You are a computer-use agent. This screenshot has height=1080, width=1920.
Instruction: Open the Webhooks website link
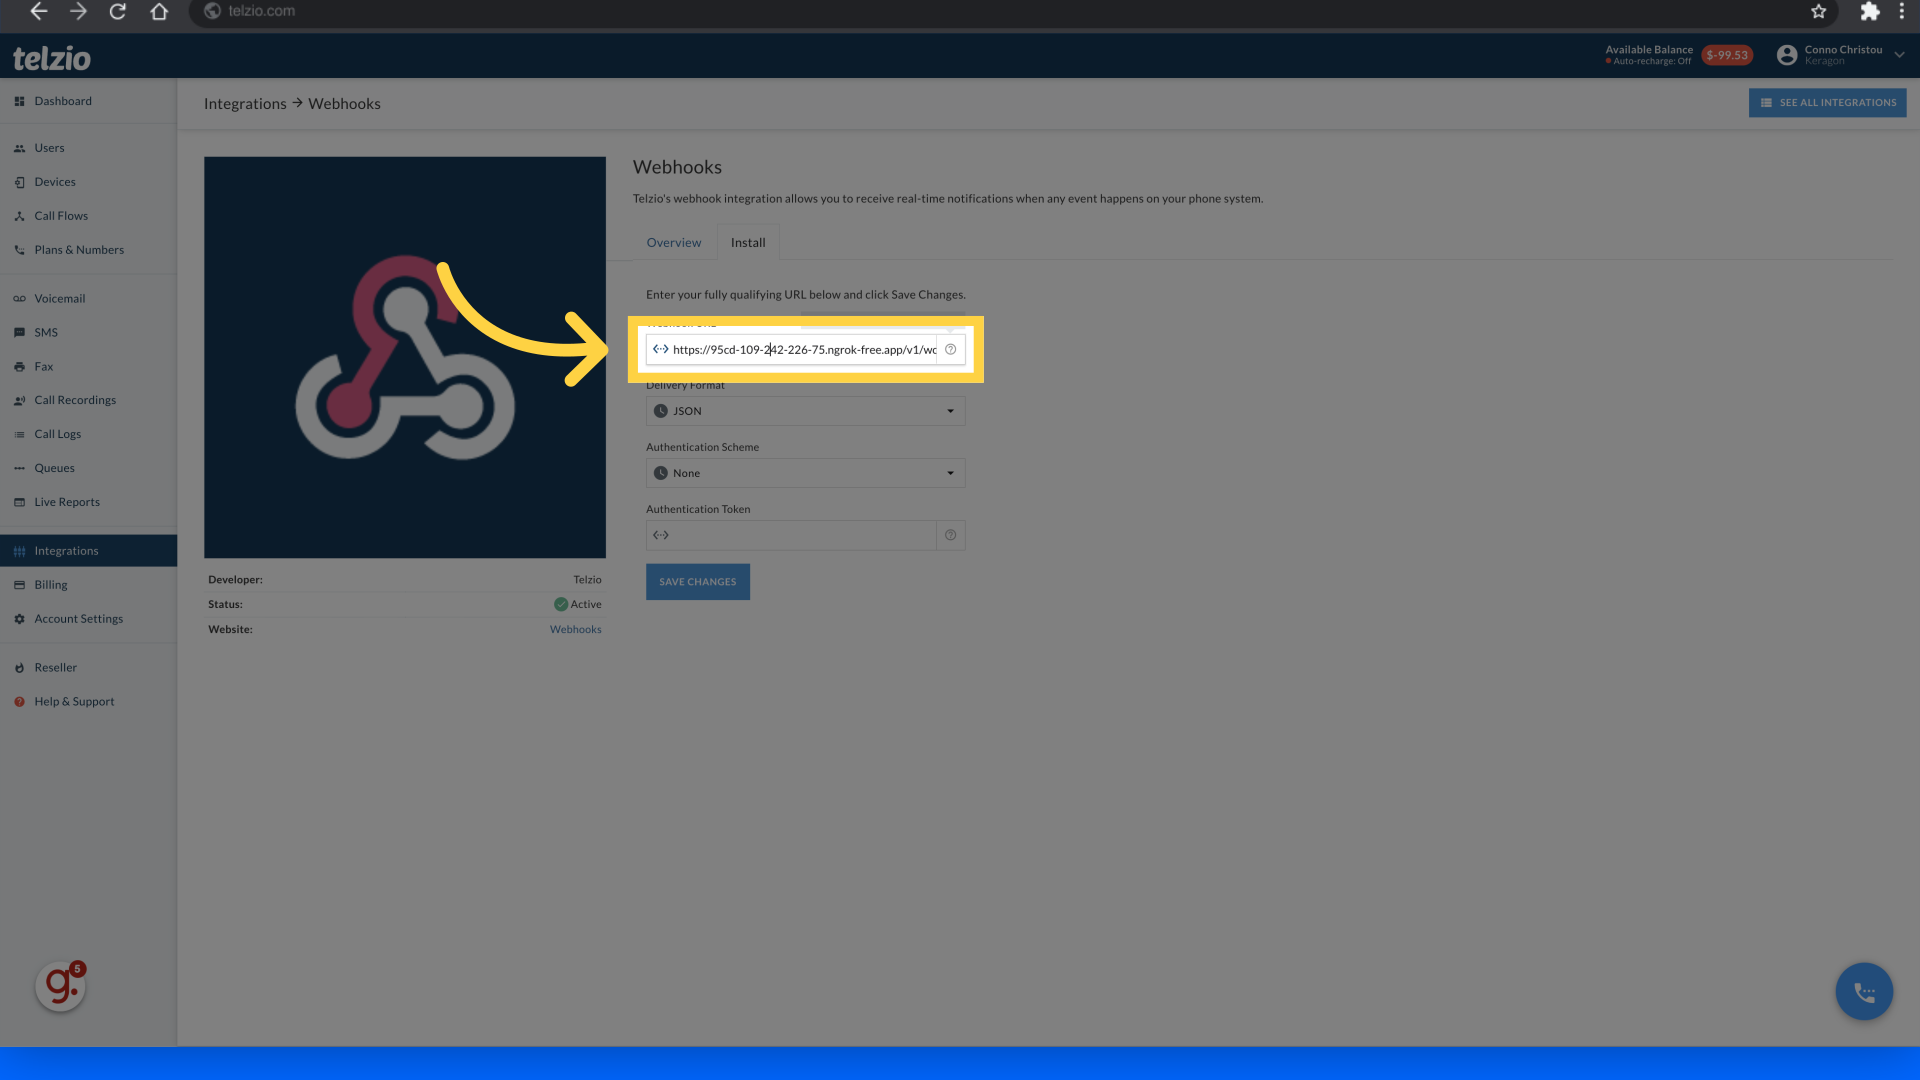click(575, 630)
